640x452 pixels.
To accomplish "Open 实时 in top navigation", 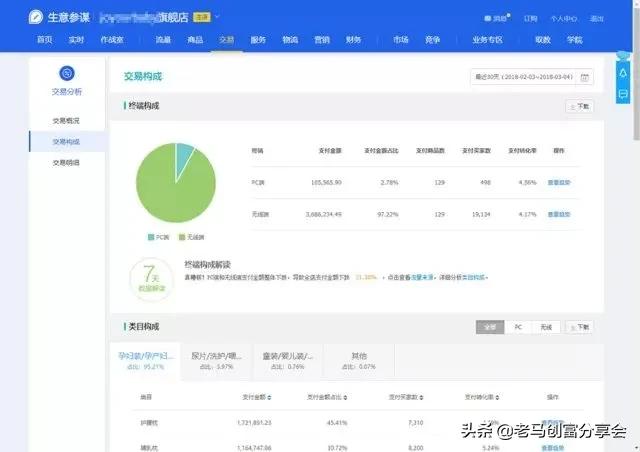I will (x=76, y=40).
